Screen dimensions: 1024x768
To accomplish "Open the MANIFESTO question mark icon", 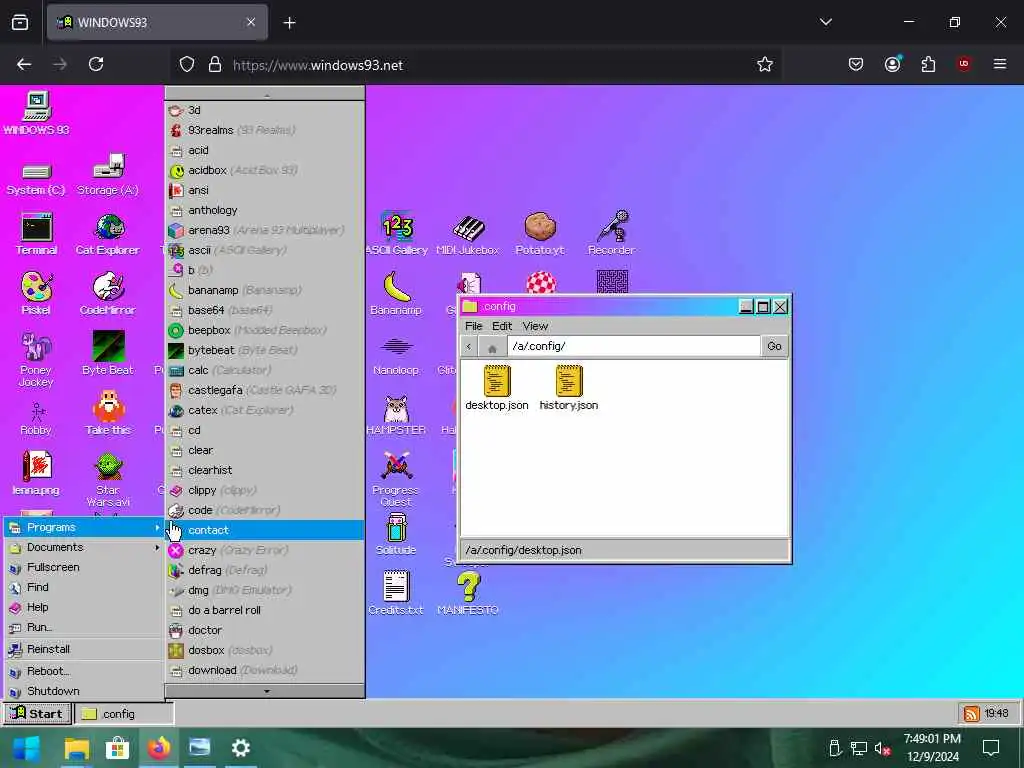I will (468, 593).
